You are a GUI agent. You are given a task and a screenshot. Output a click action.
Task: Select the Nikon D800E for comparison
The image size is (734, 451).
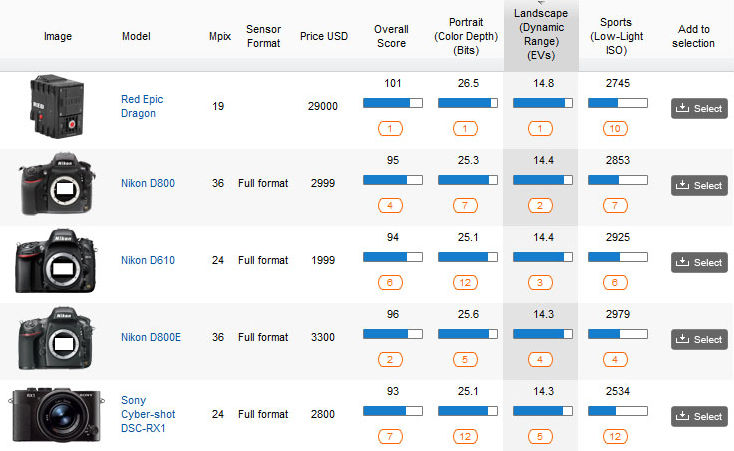point(698,339)
